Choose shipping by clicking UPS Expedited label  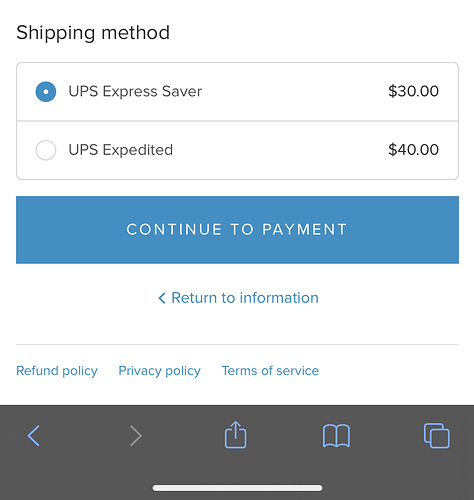121,150
